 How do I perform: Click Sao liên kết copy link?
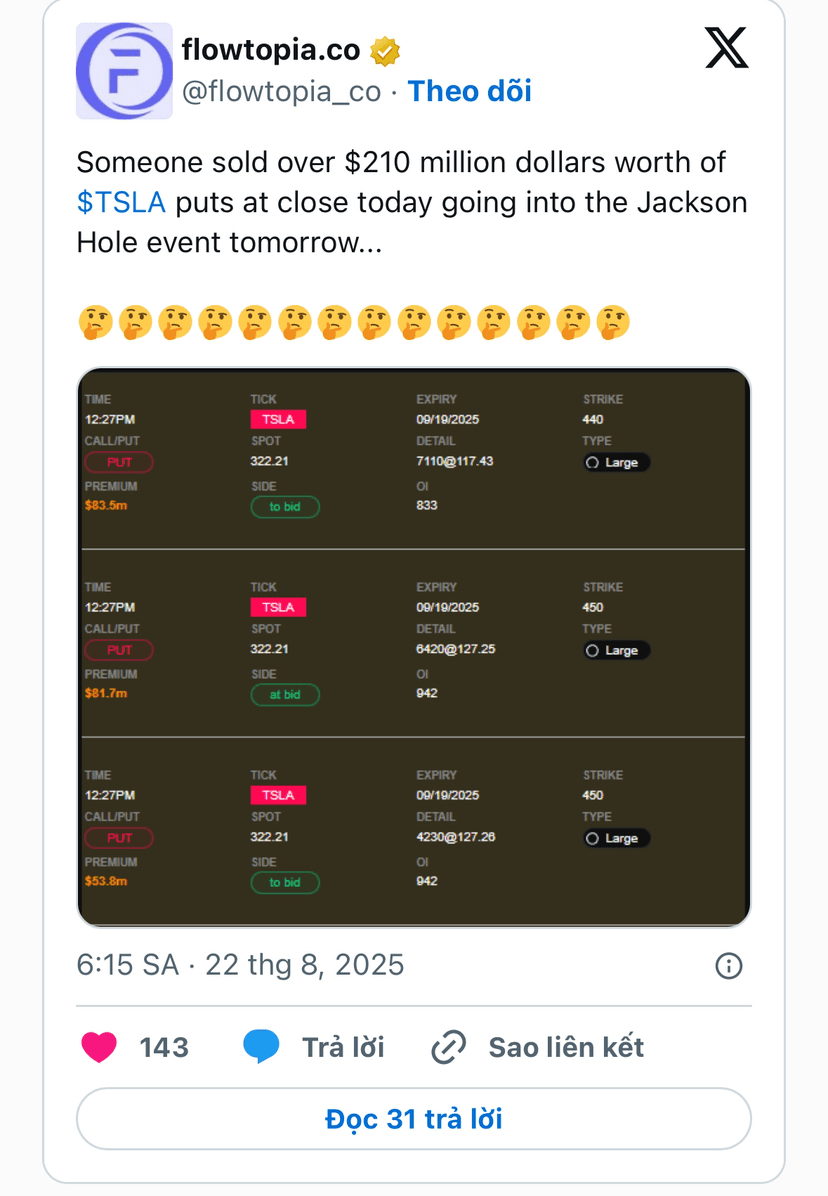pos(566,1047)
